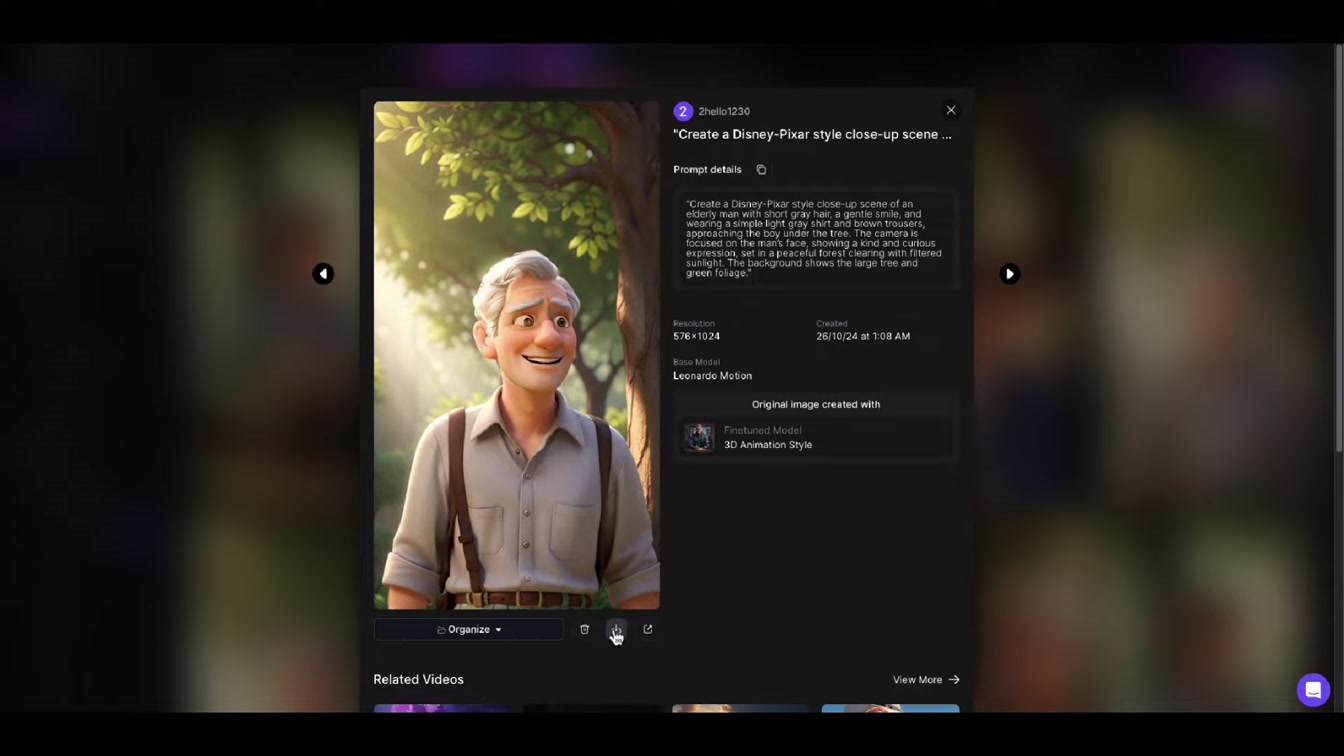Viewport: 1344px width, 756px height.
Task: Open the video in a new tab icon
Action: (x=648, y=630)
